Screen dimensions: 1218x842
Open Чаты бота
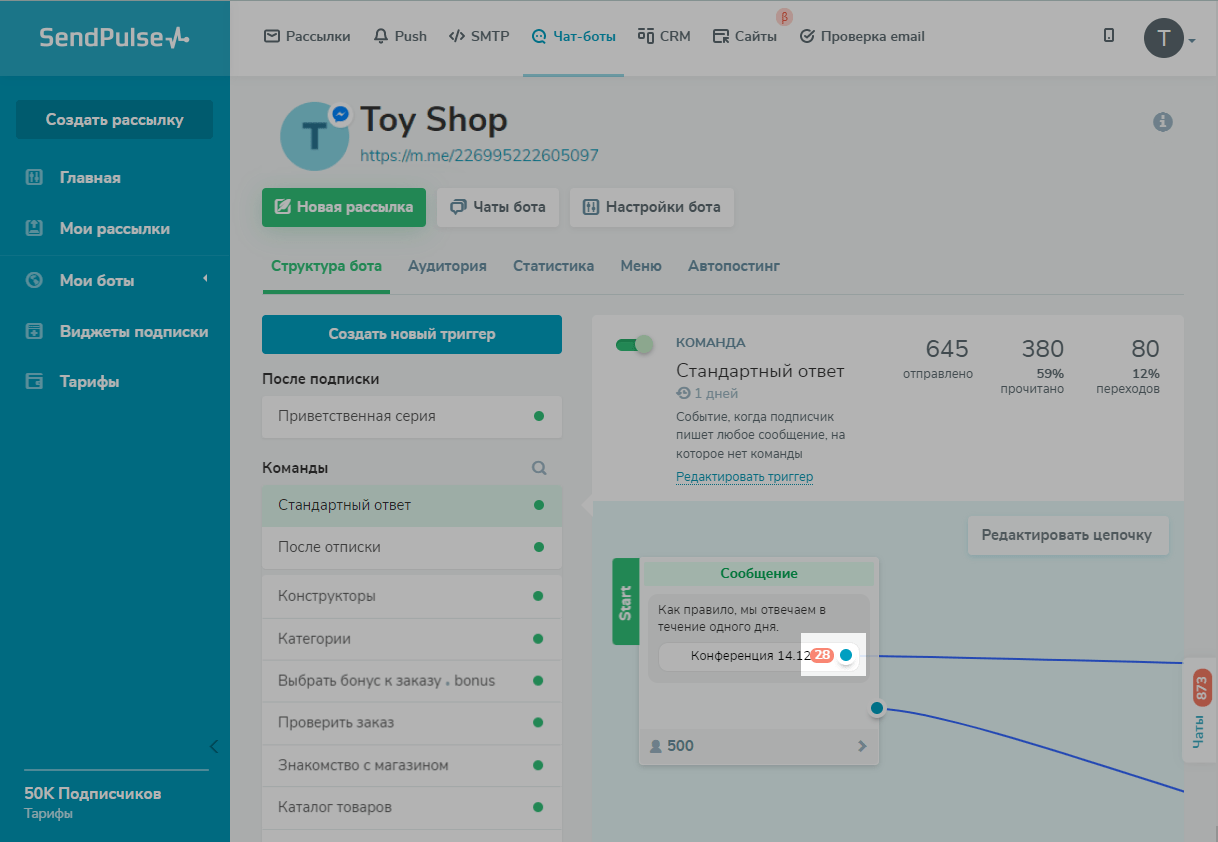497,207
